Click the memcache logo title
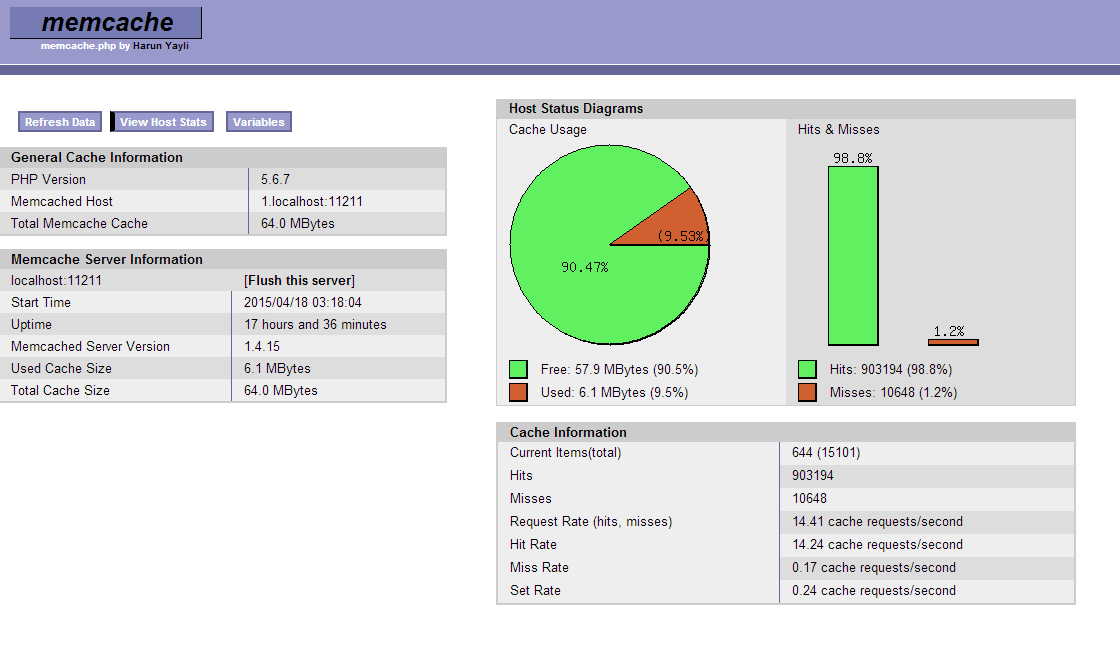The image size is (1120, 653). tap(106, 23)
